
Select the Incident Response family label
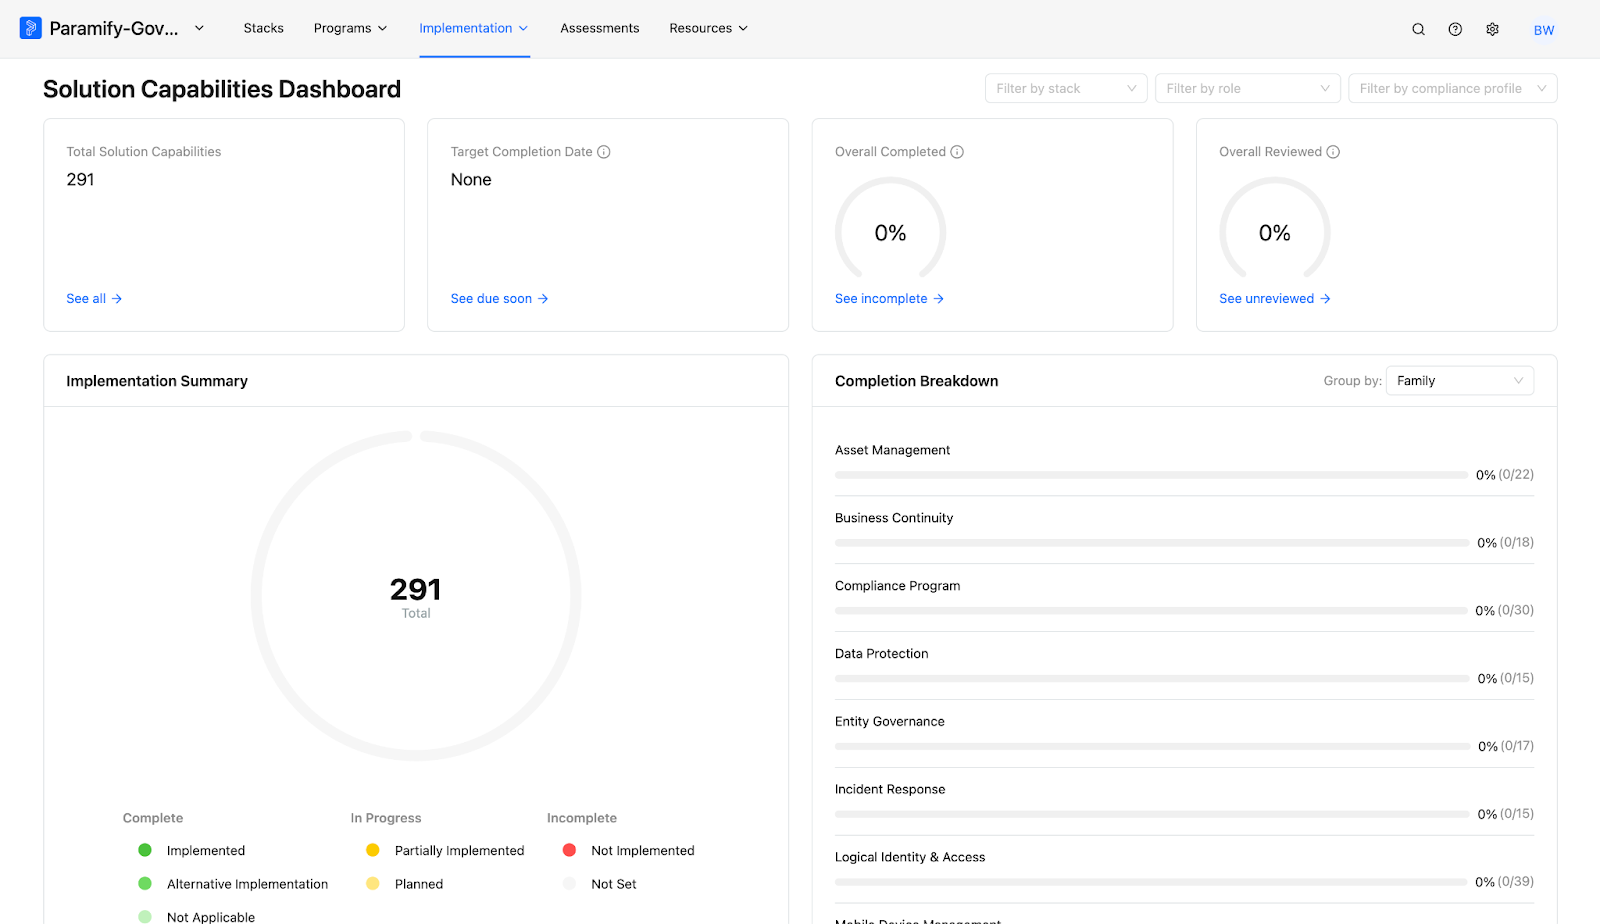(x=890, y=789)
